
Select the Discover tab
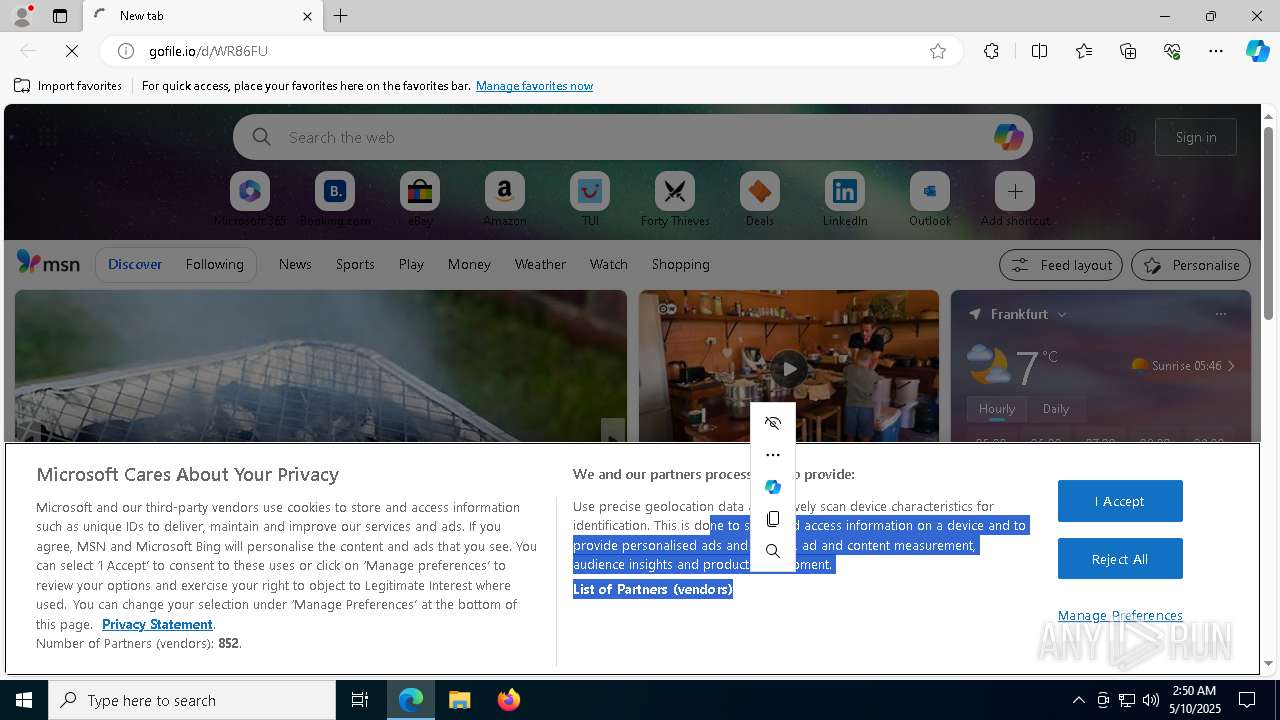pos(135,264)
